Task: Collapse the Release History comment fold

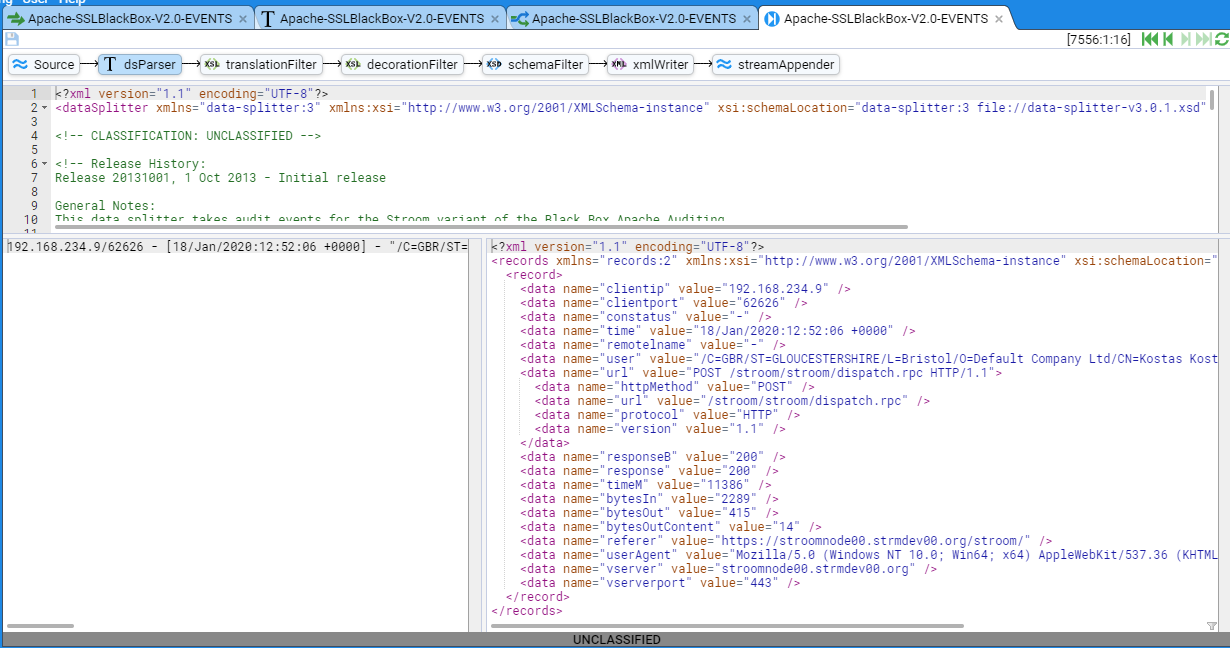Action: [x=45, y=164]
